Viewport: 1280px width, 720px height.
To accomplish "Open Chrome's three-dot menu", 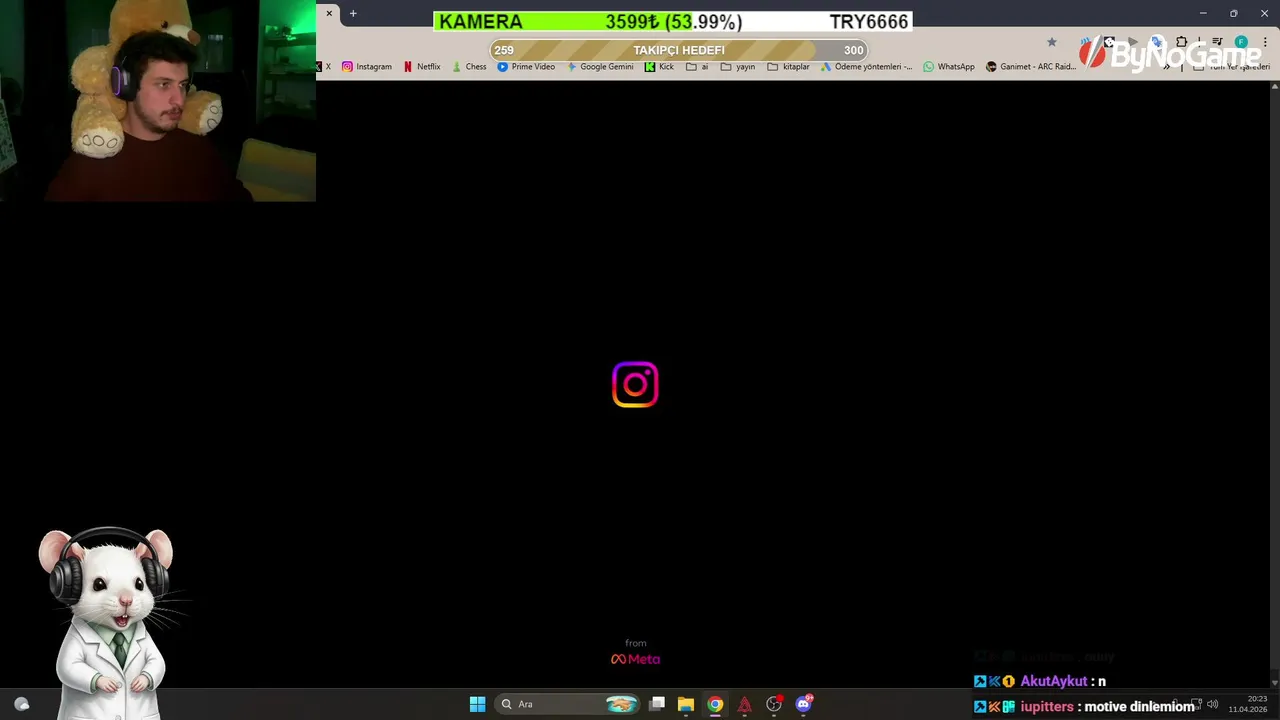I will 1265,42.
